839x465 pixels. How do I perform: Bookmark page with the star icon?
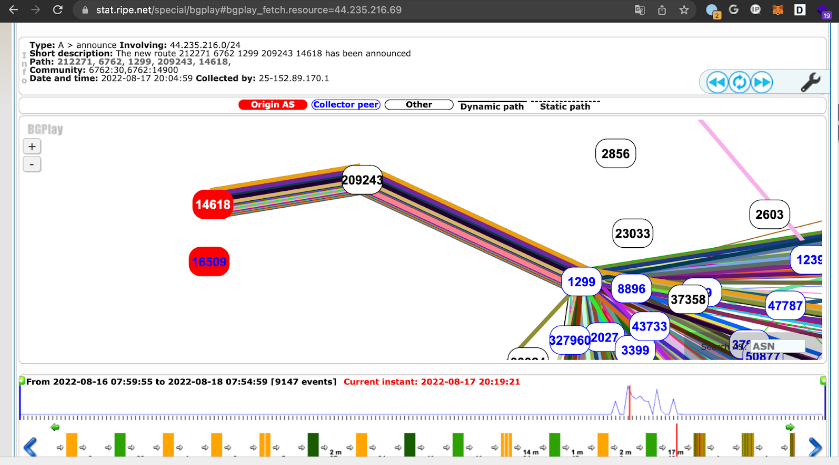tap(684, 10)
